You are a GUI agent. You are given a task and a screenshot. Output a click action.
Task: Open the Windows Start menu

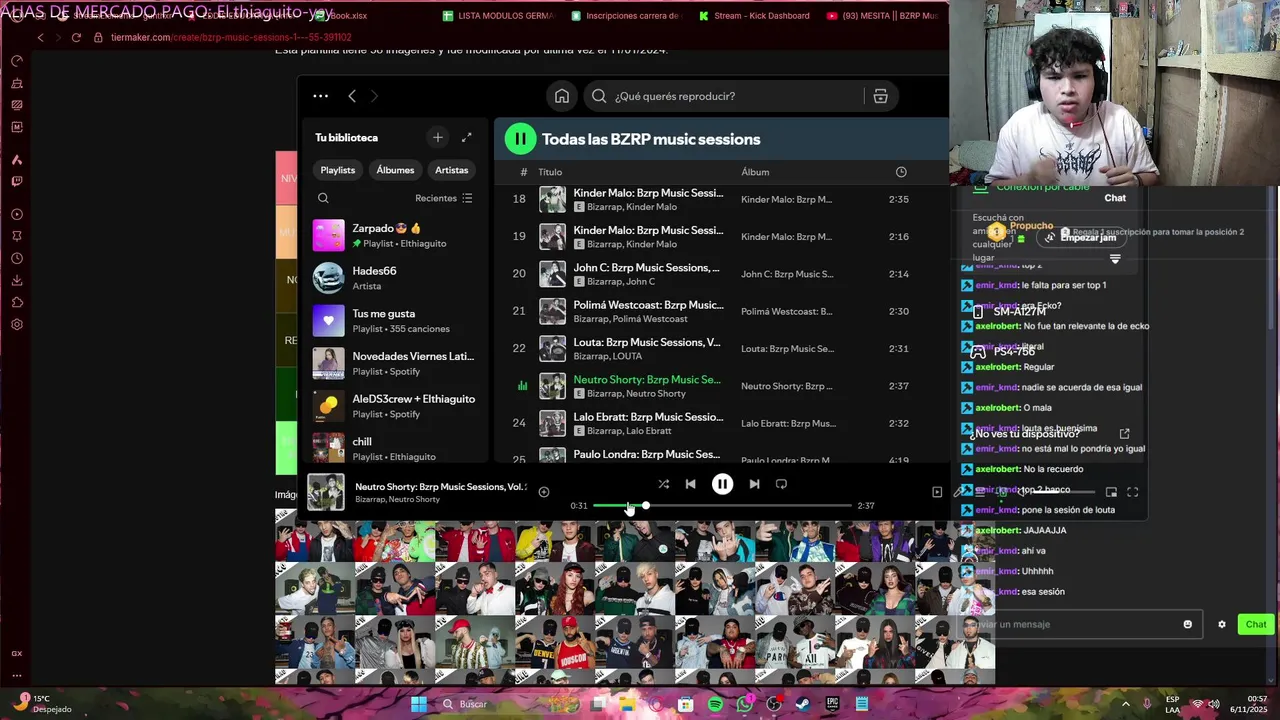[x=419, y=704]
